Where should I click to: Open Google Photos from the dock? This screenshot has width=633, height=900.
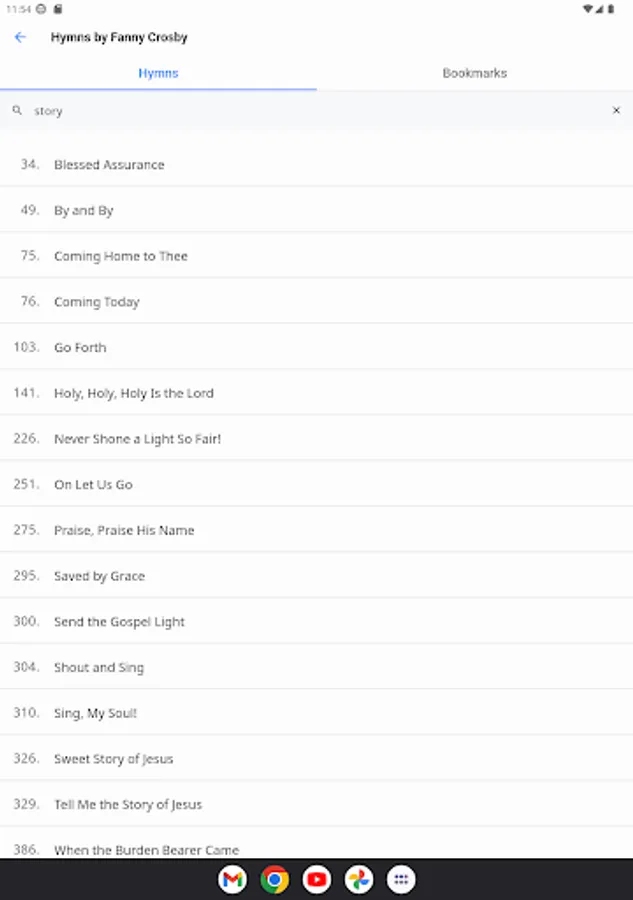[x=359, y=879]
